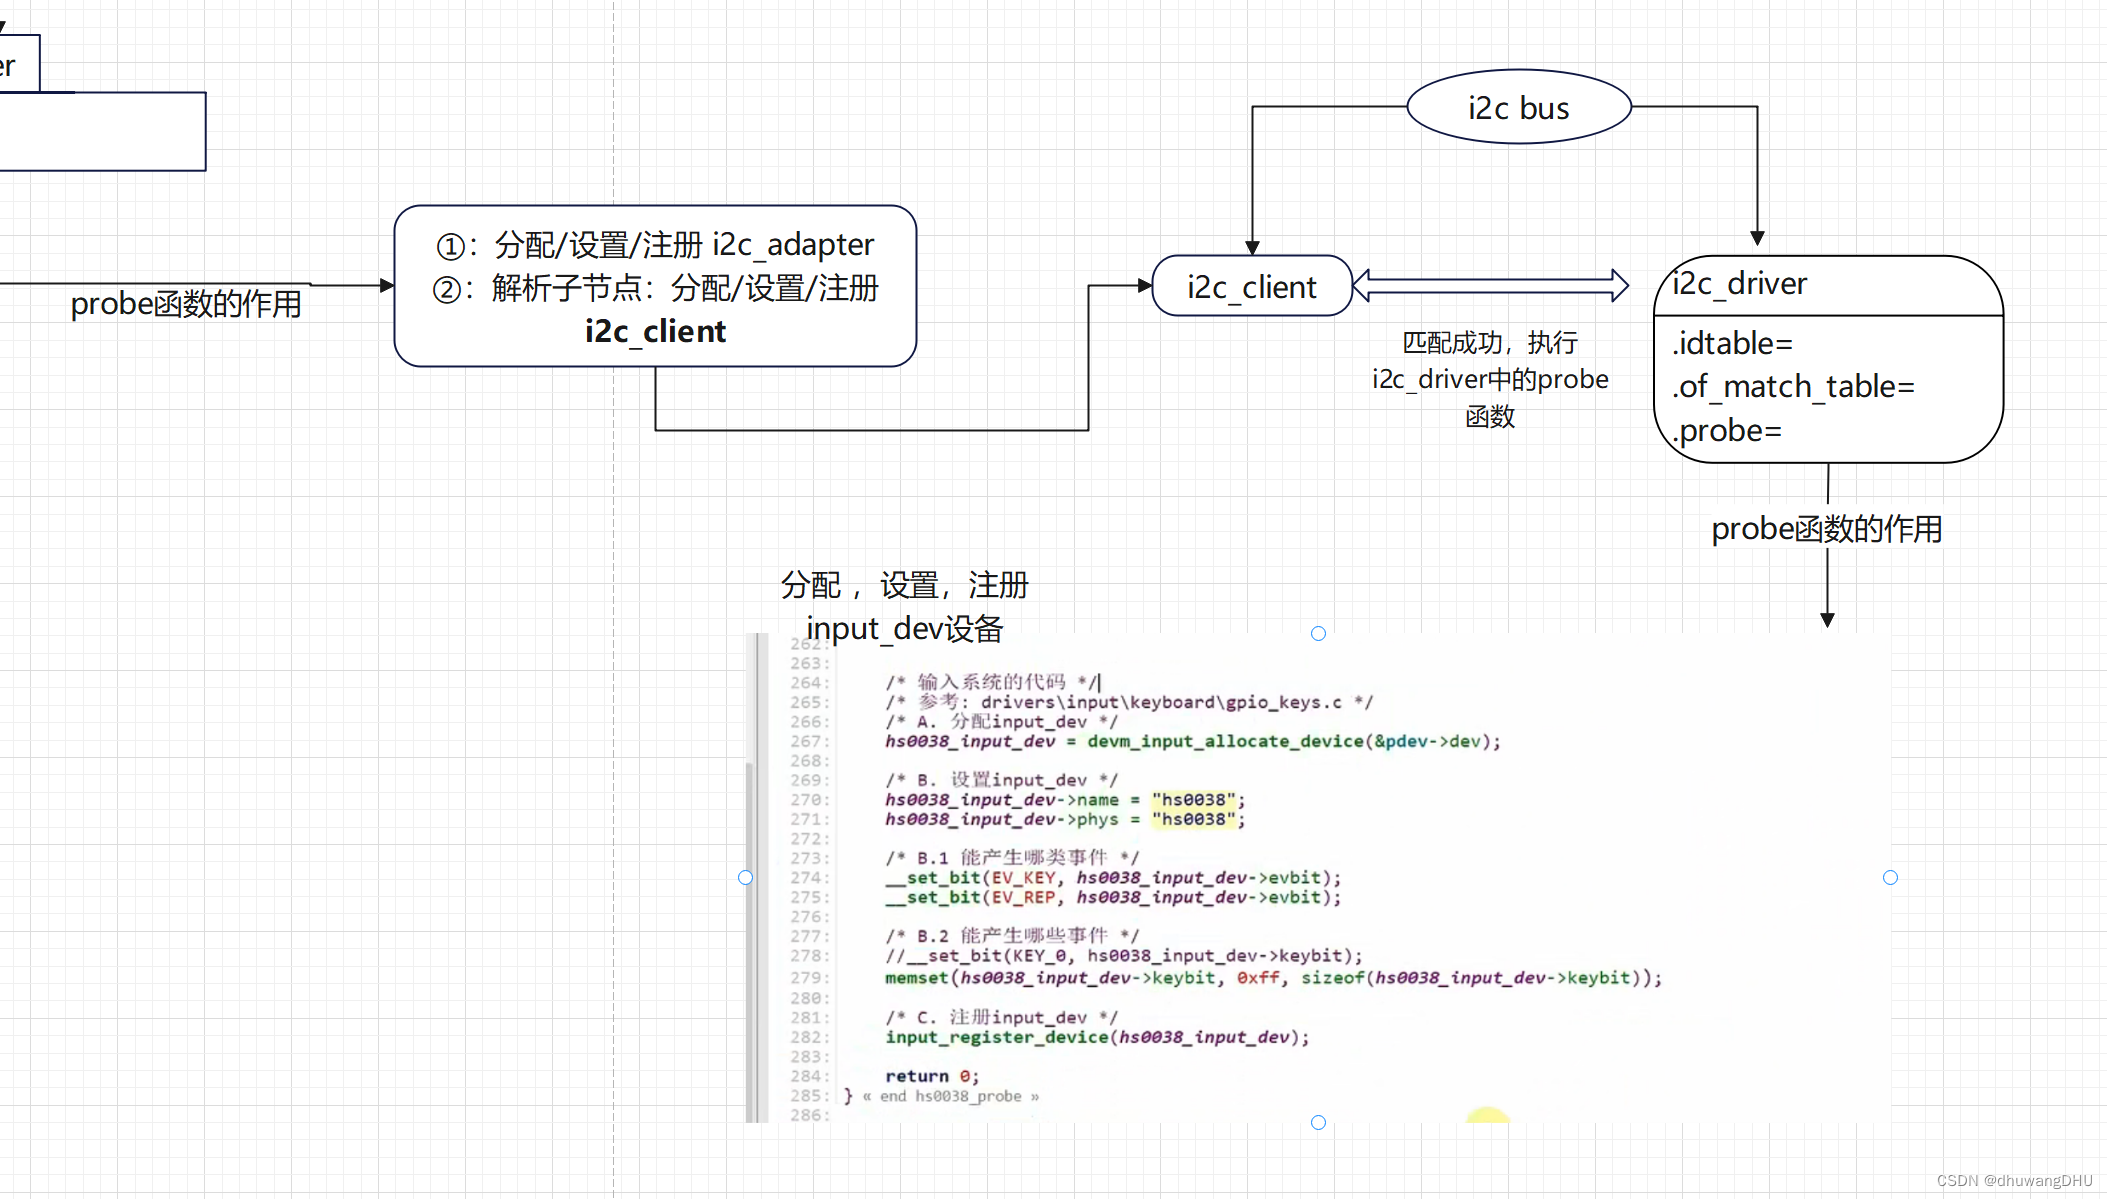This screenshot has height=1199, width=2107.
Task: Click the .idtable= line in i2c_driver box
Action: click(x=1732, y=343)
